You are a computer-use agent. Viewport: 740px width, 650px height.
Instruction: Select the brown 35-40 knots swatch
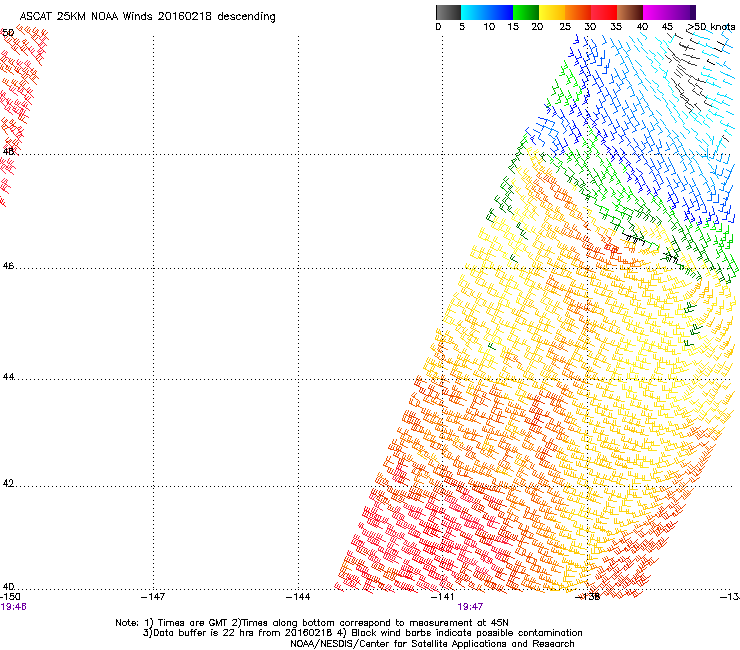[x=630, y=12]
